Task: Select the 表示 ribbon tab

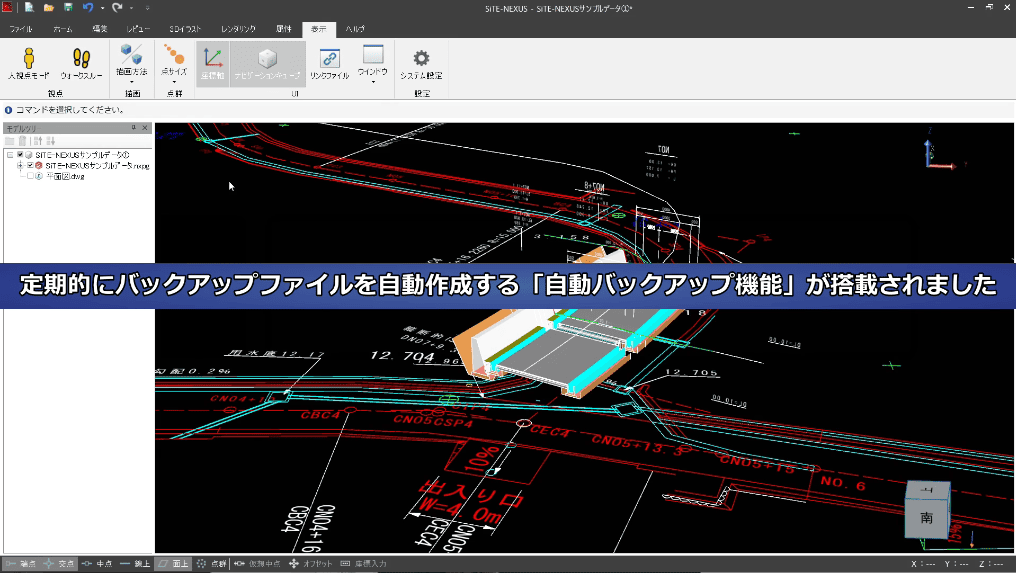Action: [318, 29]
